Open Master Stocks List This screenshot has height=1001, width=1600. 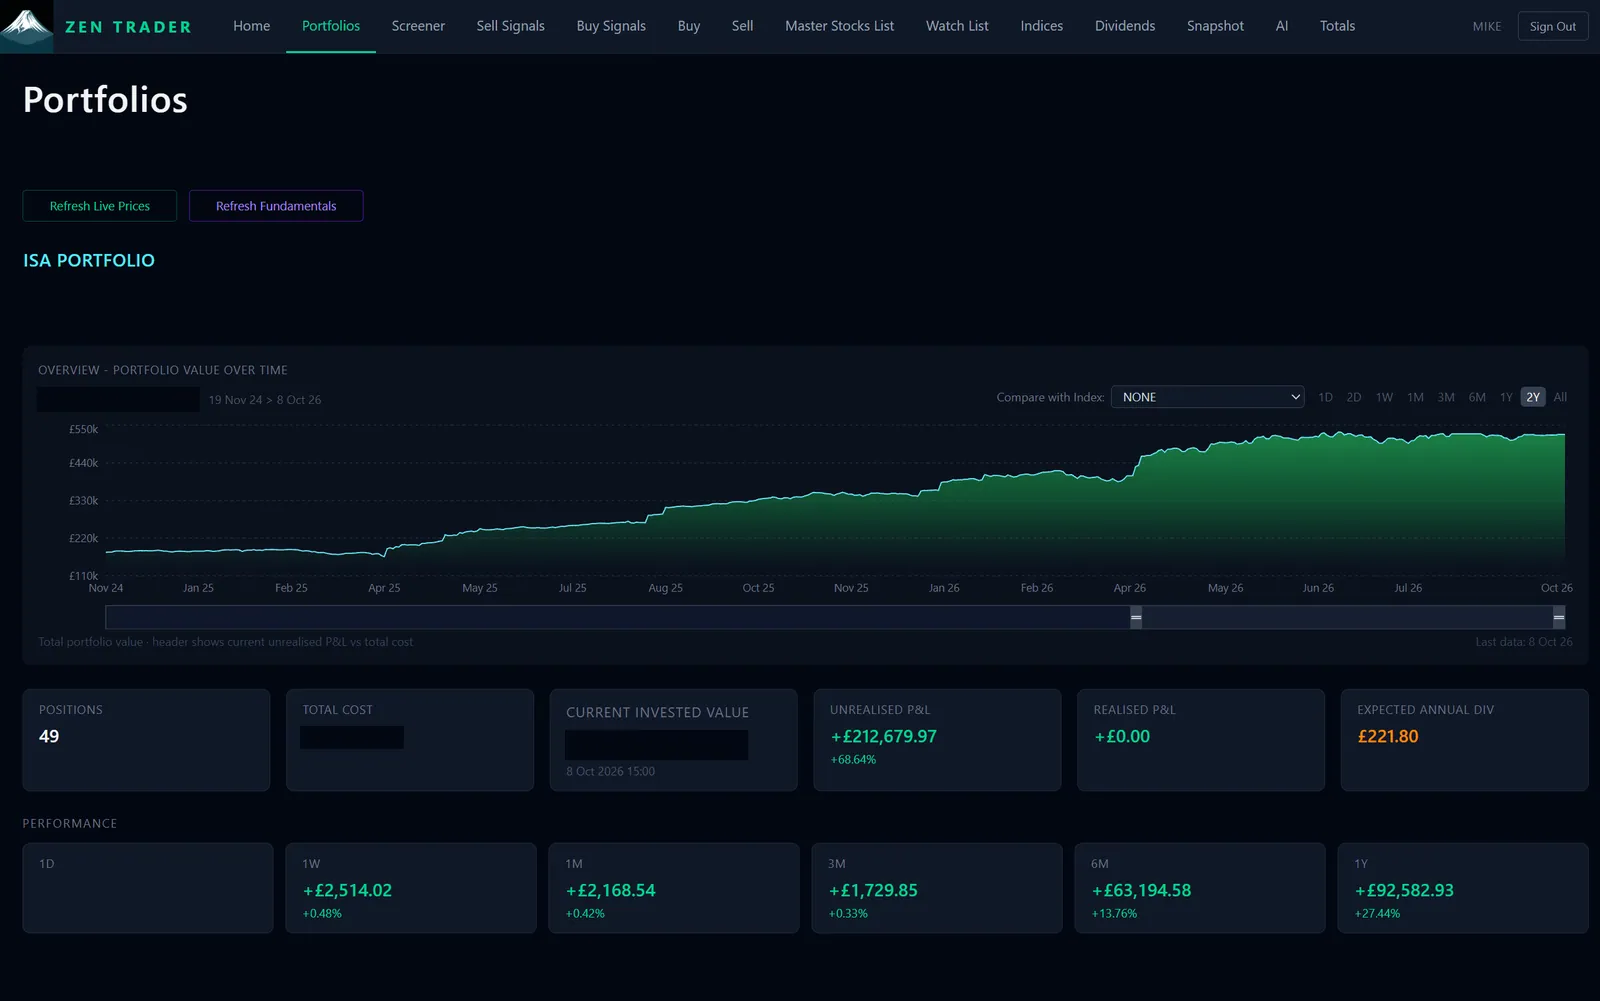(x=839, y=26)
